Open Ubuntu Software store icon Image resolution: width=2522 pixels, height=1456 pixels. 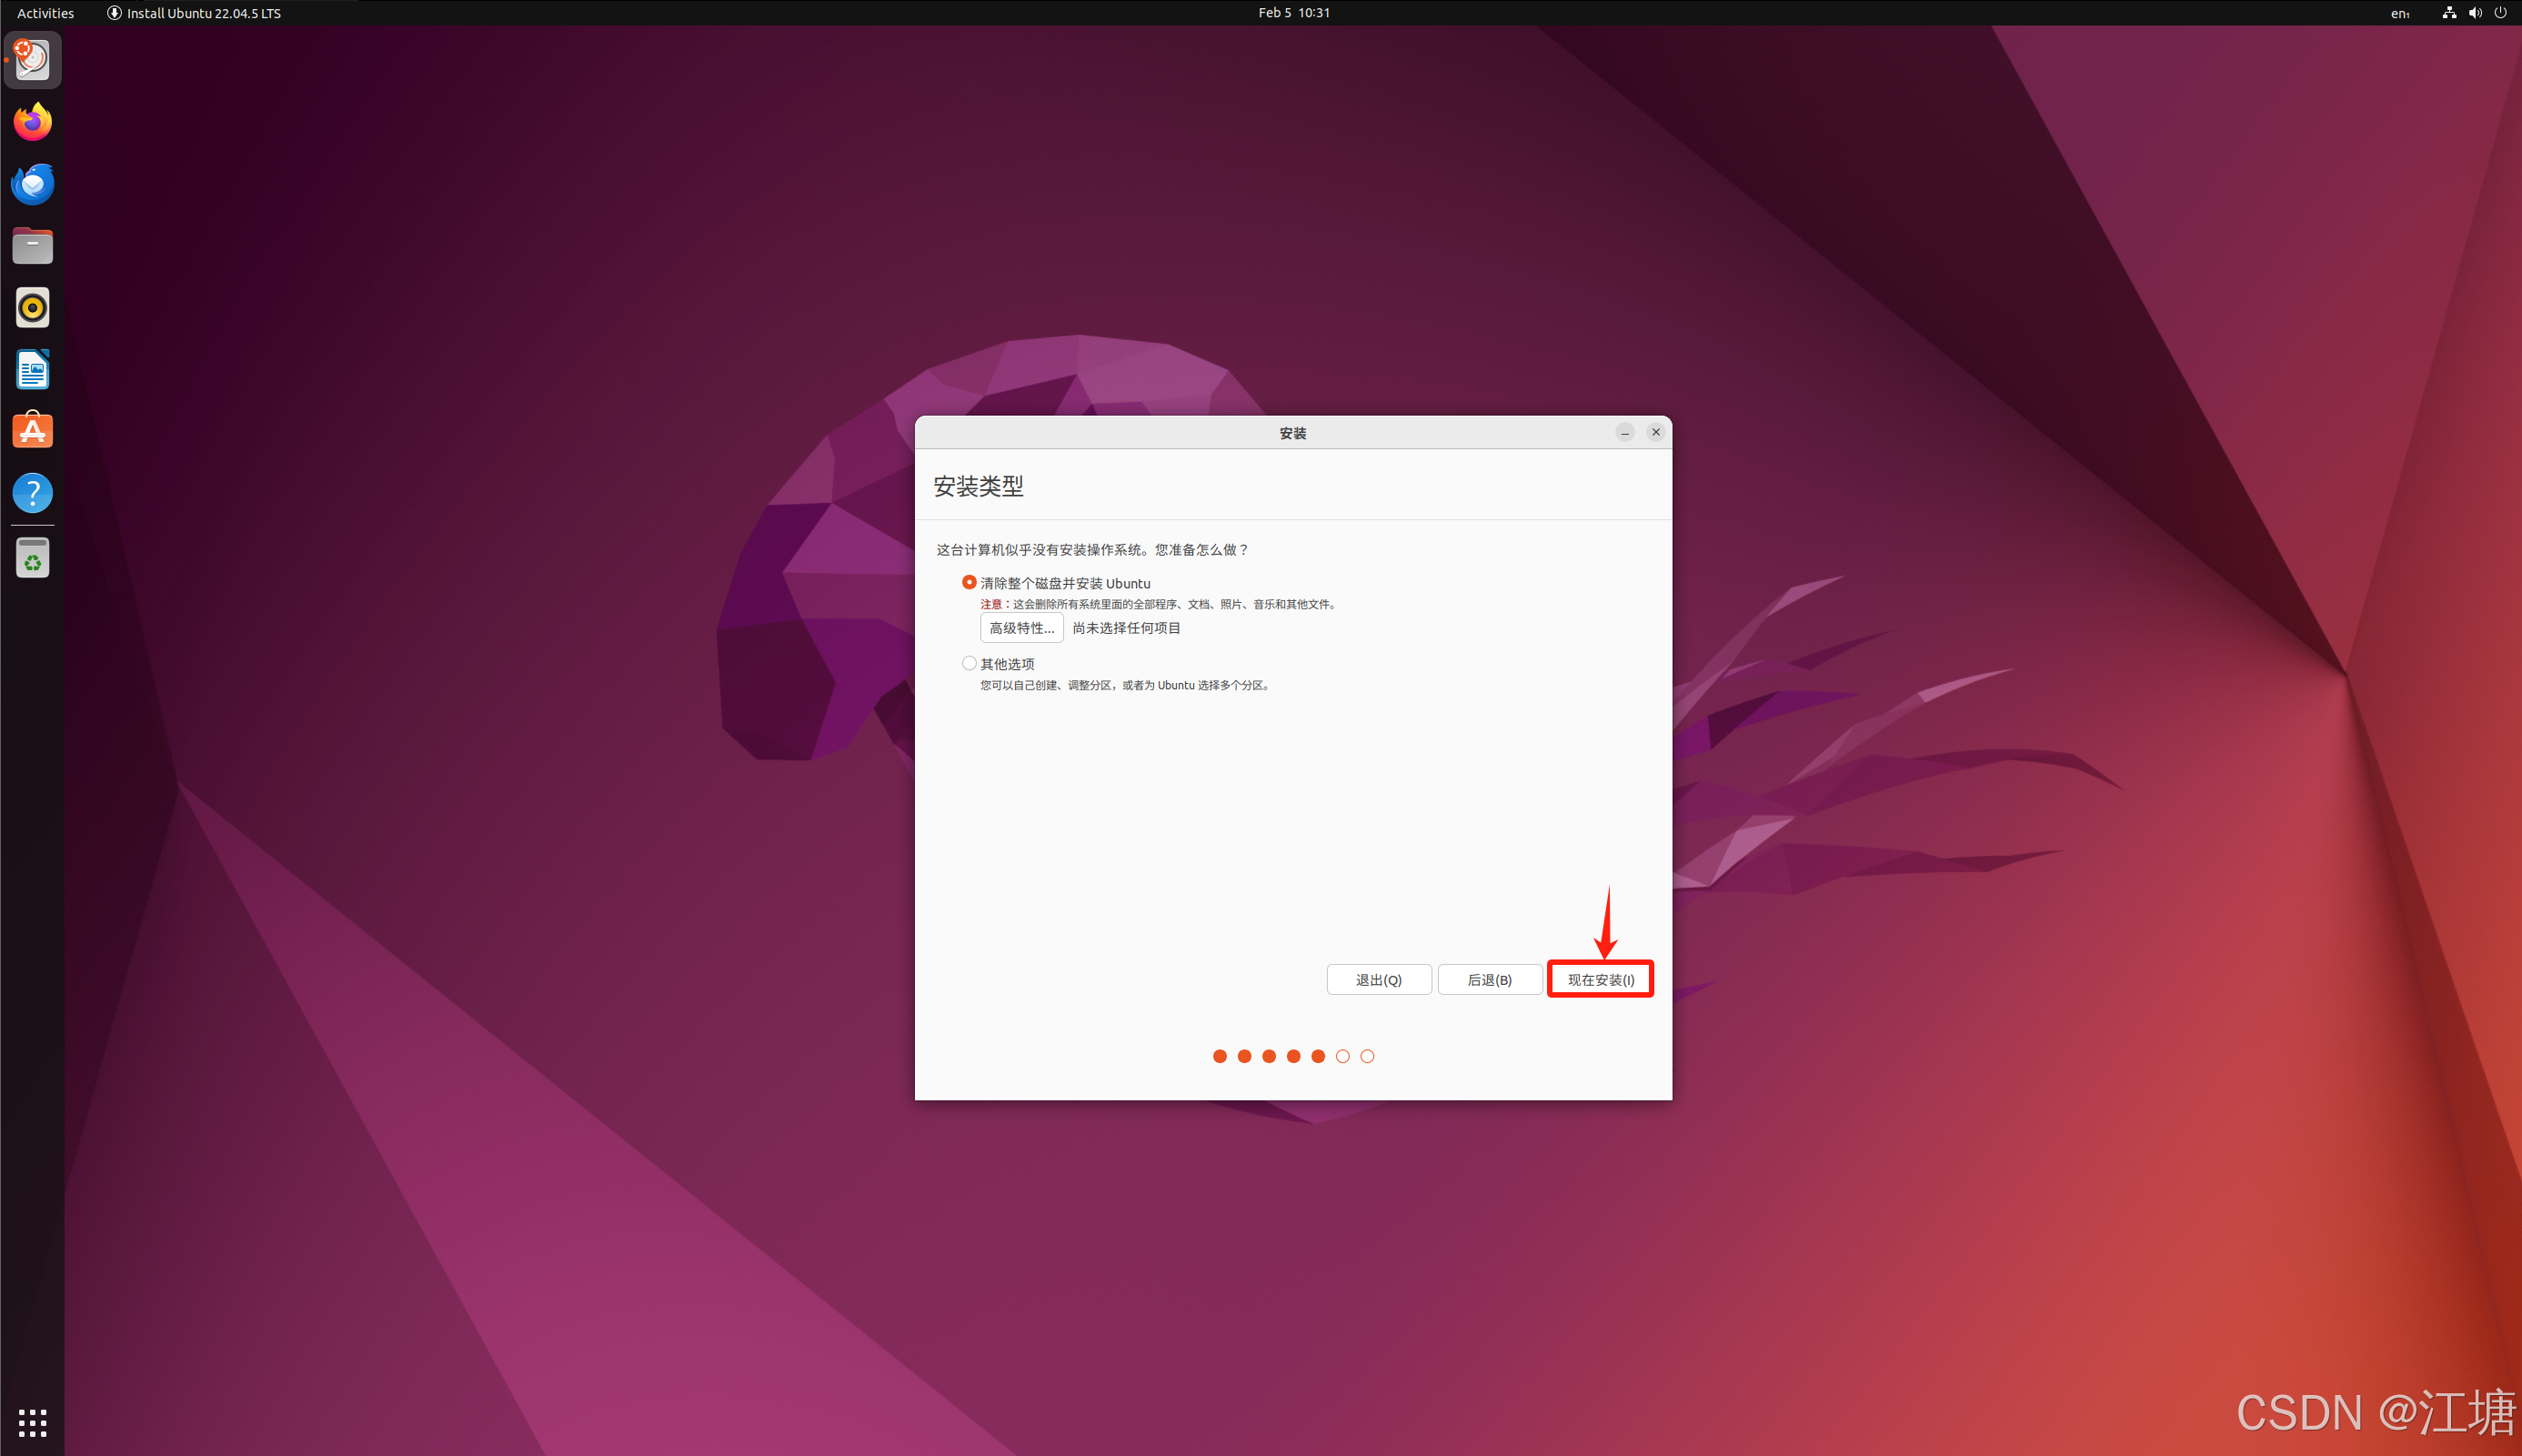click(32, 431)
